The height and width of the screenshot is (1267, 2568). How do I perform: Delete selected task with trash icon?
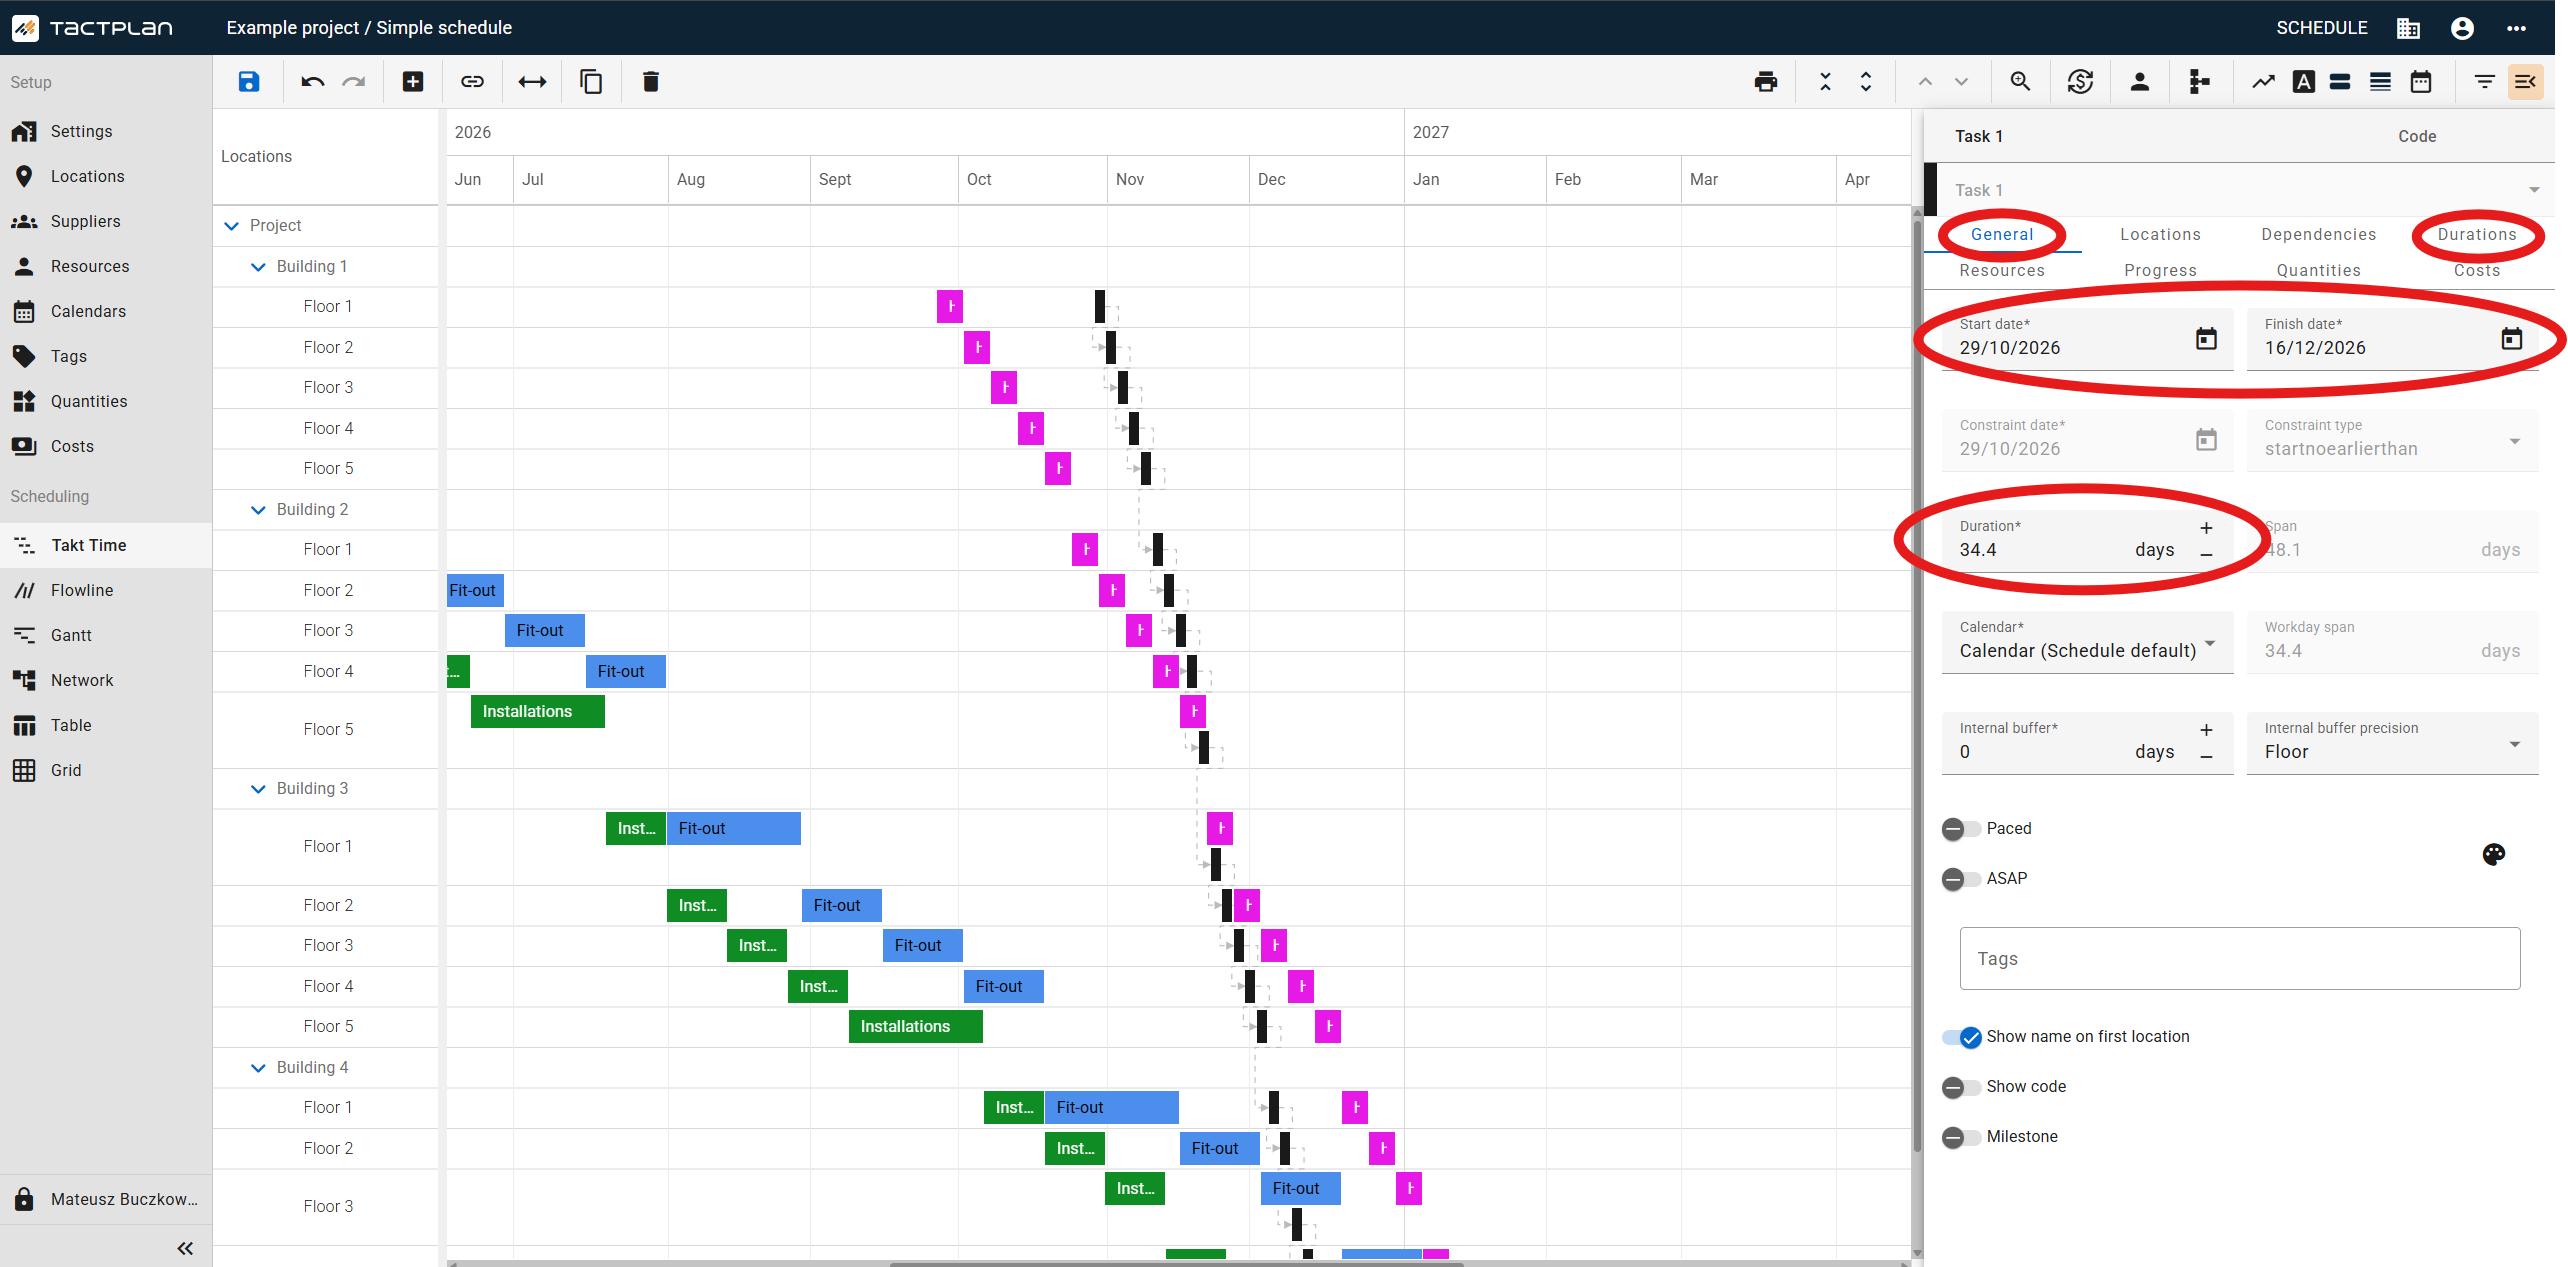click(650, 82)
